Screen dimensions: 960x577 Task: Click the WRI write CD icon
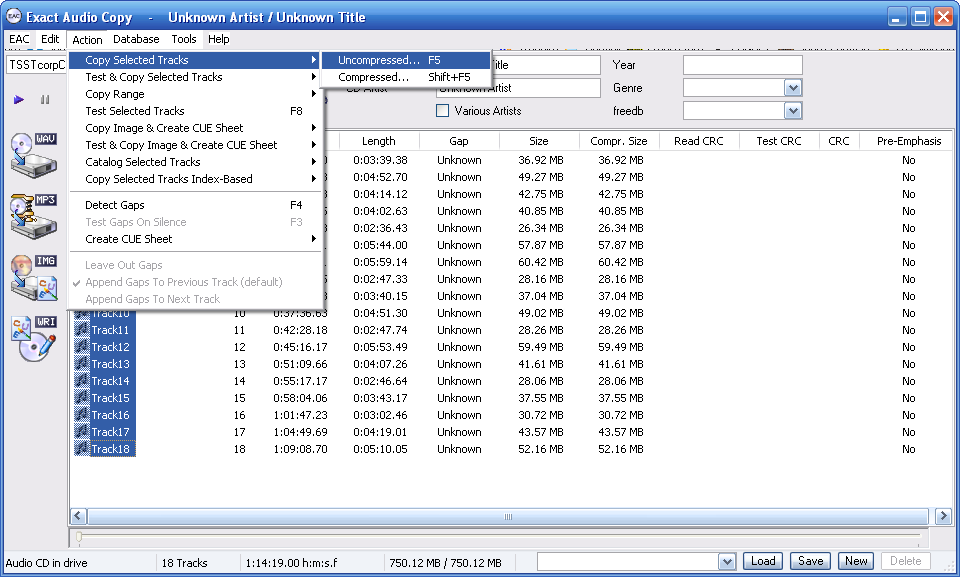(x=34, y=338)
